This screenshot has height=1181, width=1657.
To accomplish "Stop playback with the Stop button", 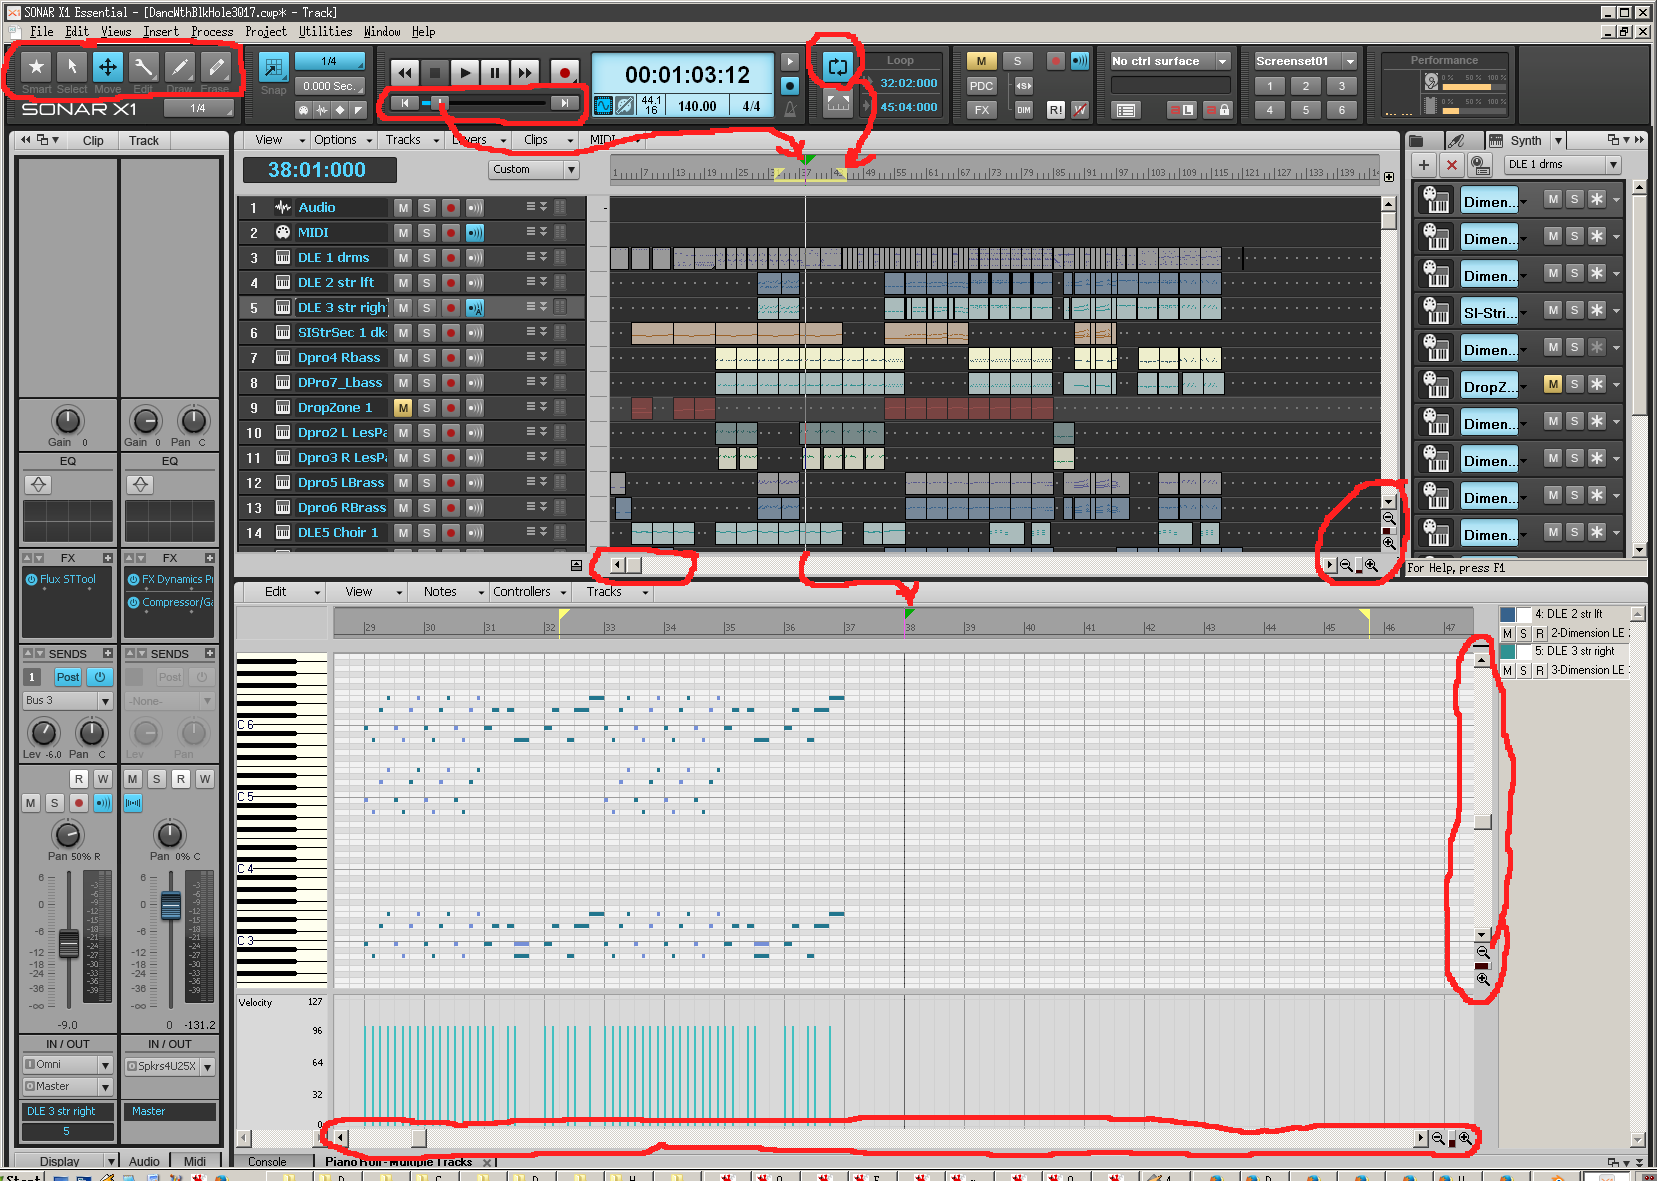I will coord(434,72).
